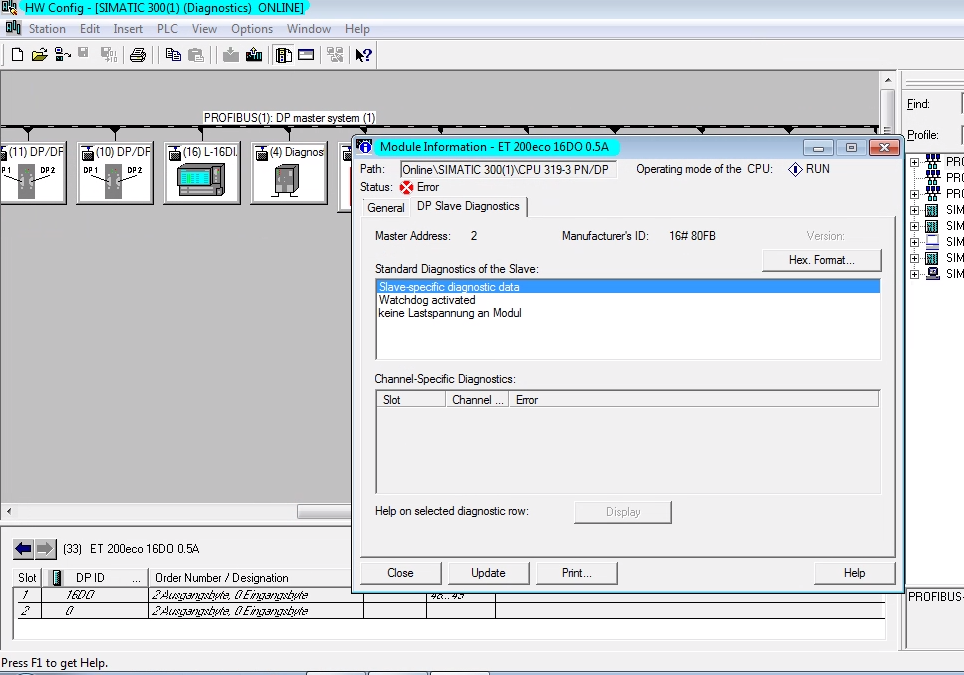Click the context Help arrow icon

[364, 55]
